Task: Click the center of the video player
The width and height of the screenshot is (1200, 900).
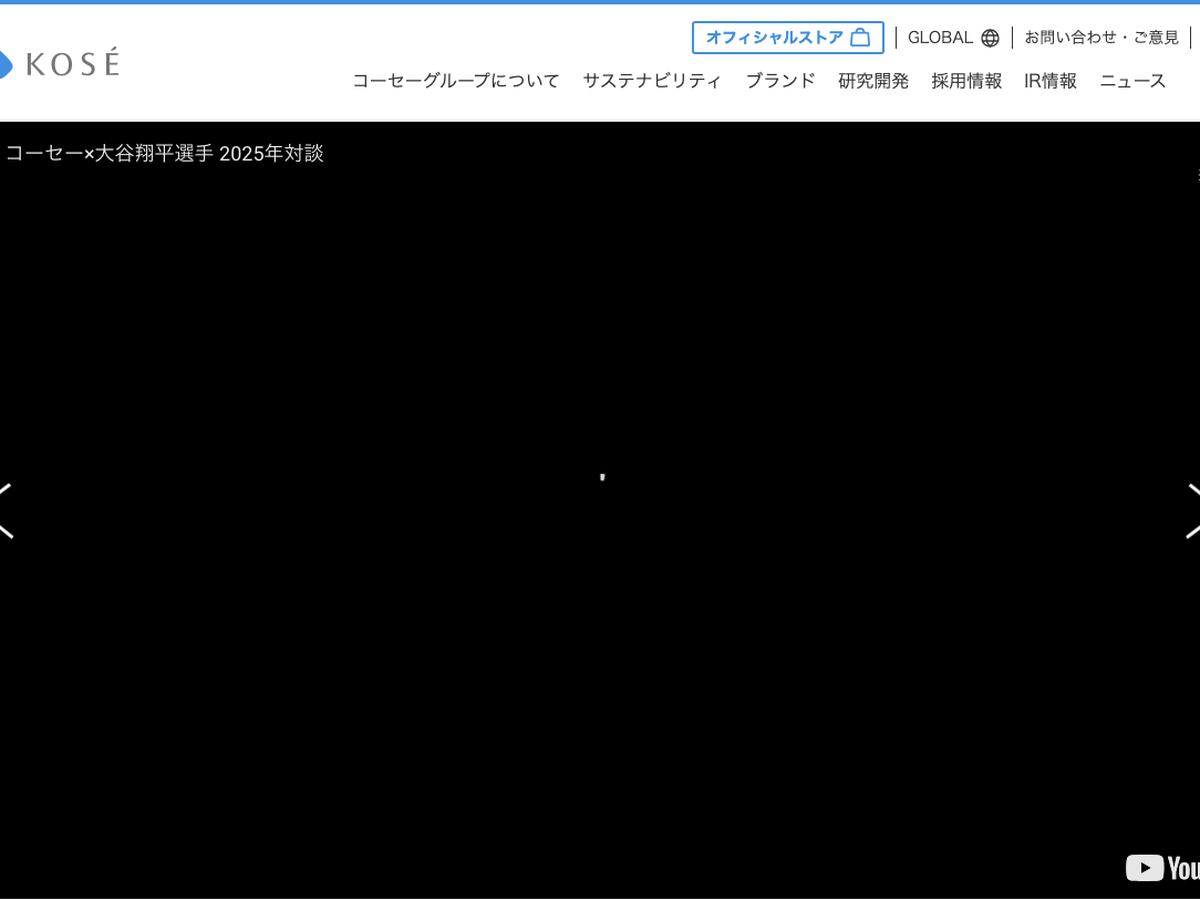Action: (x=600, y=510)
